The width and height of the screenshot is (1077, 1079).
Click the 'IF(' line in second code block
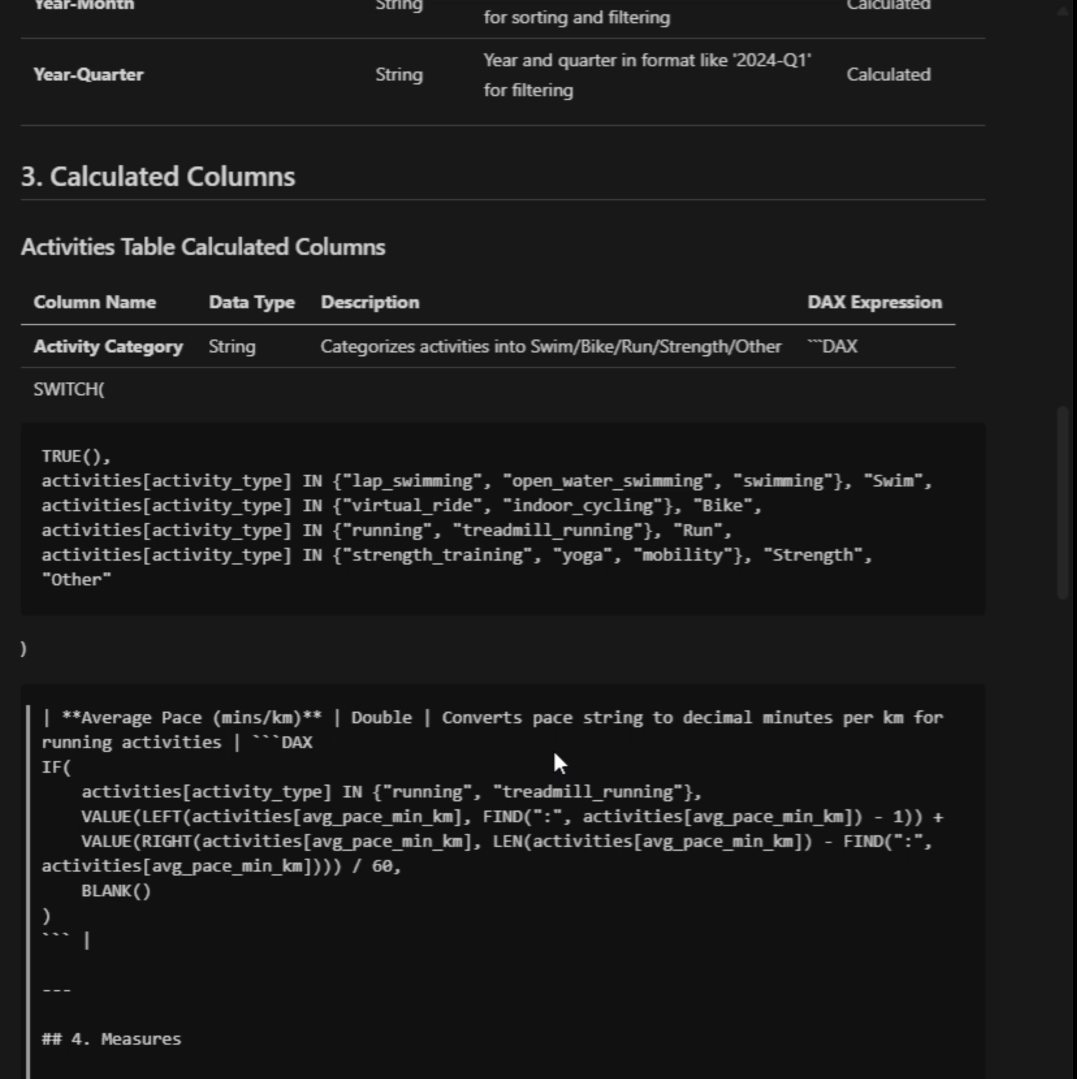tap(57, 767)
